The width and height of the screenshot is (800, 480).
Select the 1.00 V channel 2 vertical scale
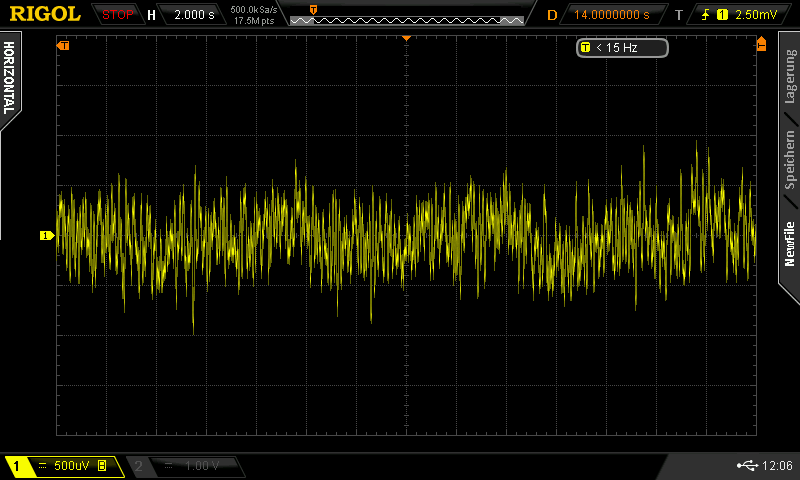pyautogui.click(x=202, y=466)
